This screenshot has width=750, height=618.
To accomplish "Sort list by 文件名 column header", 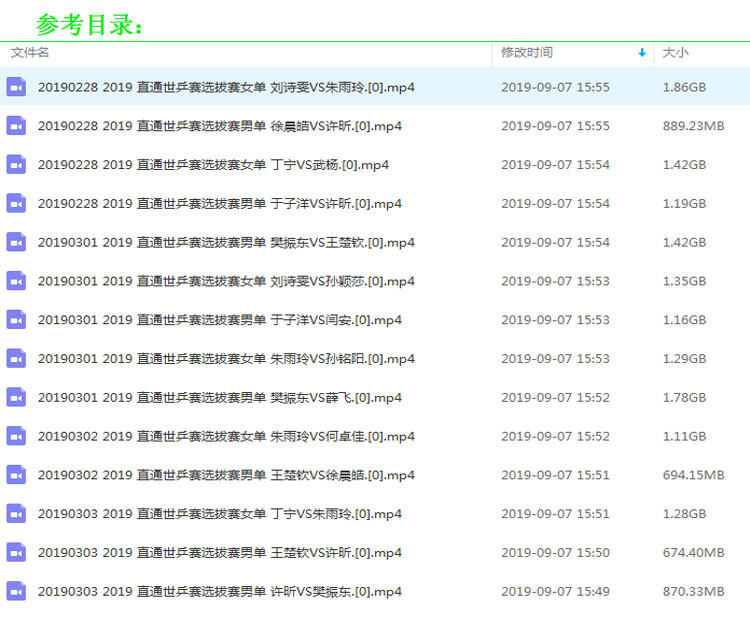I will [x=30, y=53].
